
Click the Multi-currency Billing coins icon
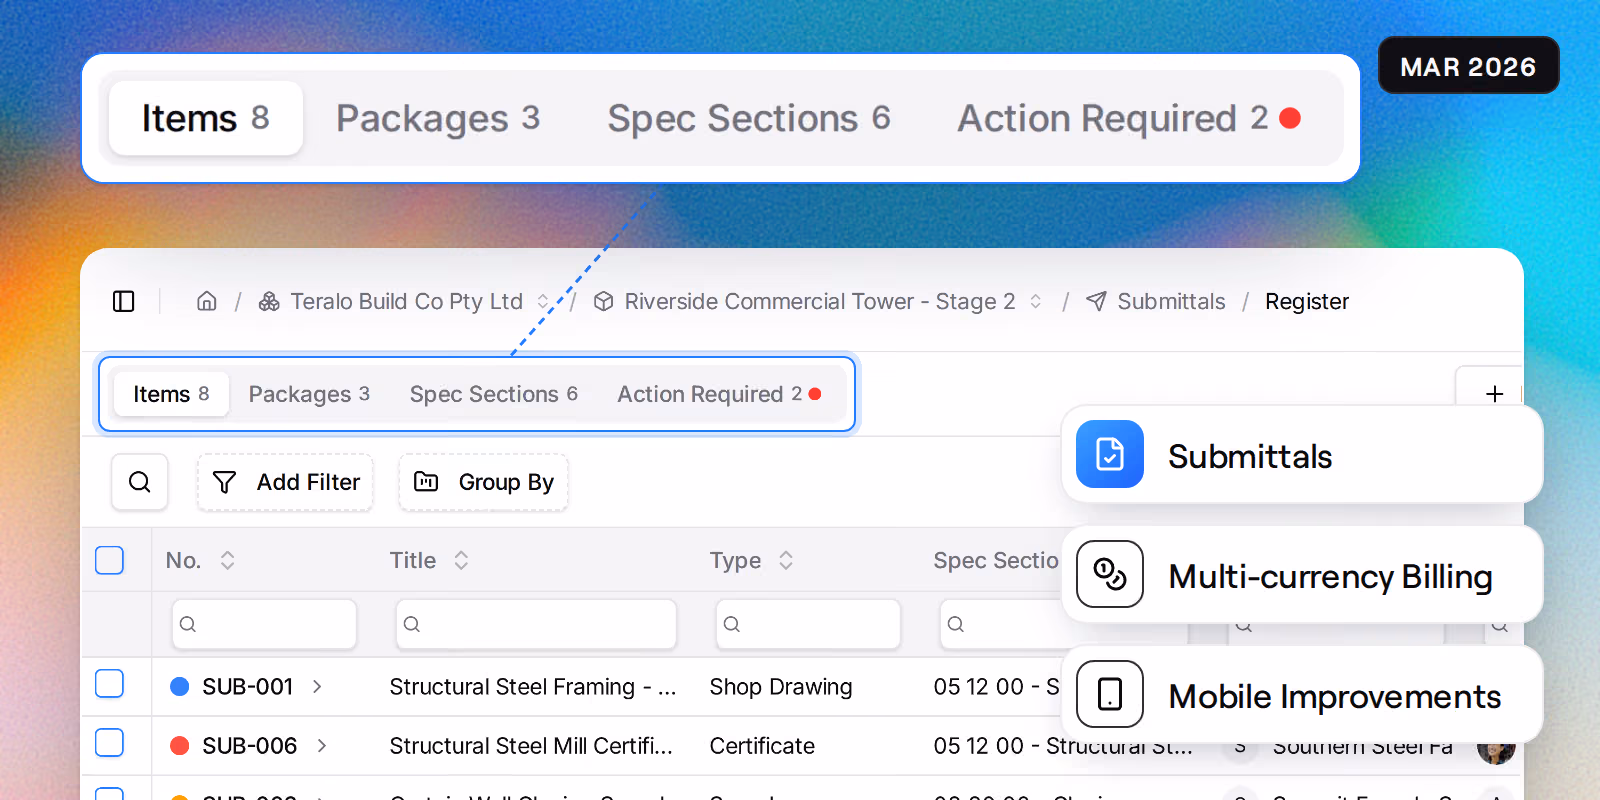coord(1110,574)
